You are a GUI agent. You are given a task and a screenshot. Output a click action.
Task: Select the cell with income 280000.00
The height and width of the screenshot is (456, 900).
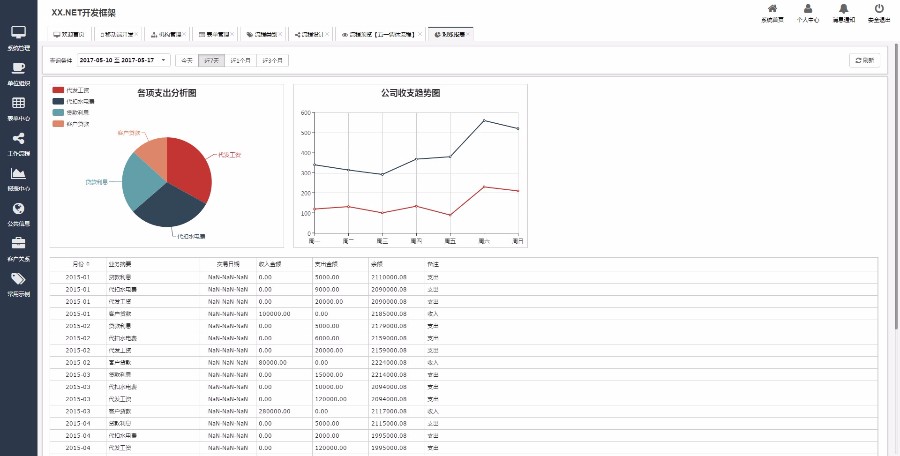[x=285, y=411]
